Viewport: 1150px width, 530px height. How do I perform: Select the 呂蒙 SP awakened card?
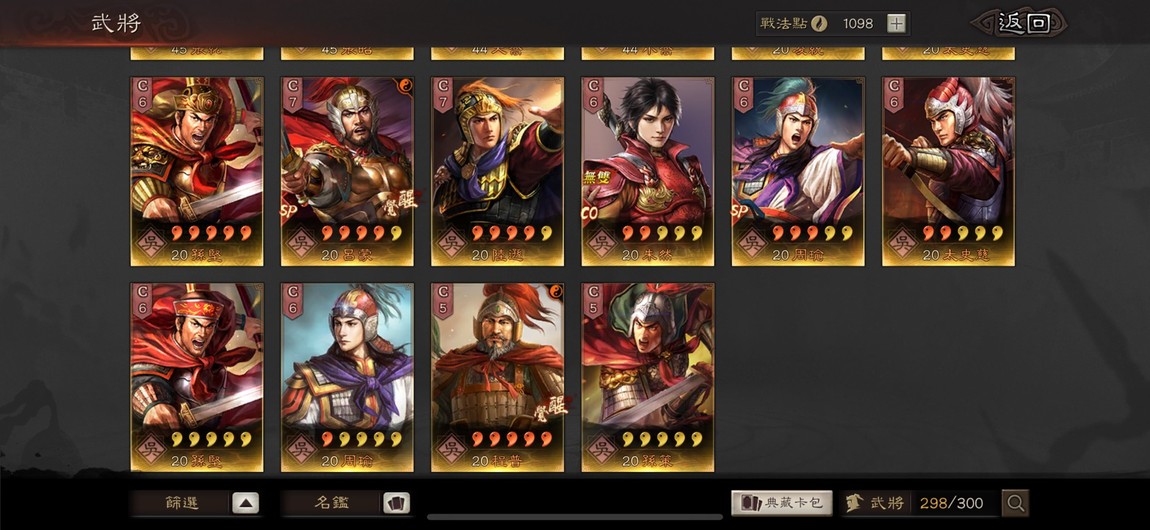(347, 172)
